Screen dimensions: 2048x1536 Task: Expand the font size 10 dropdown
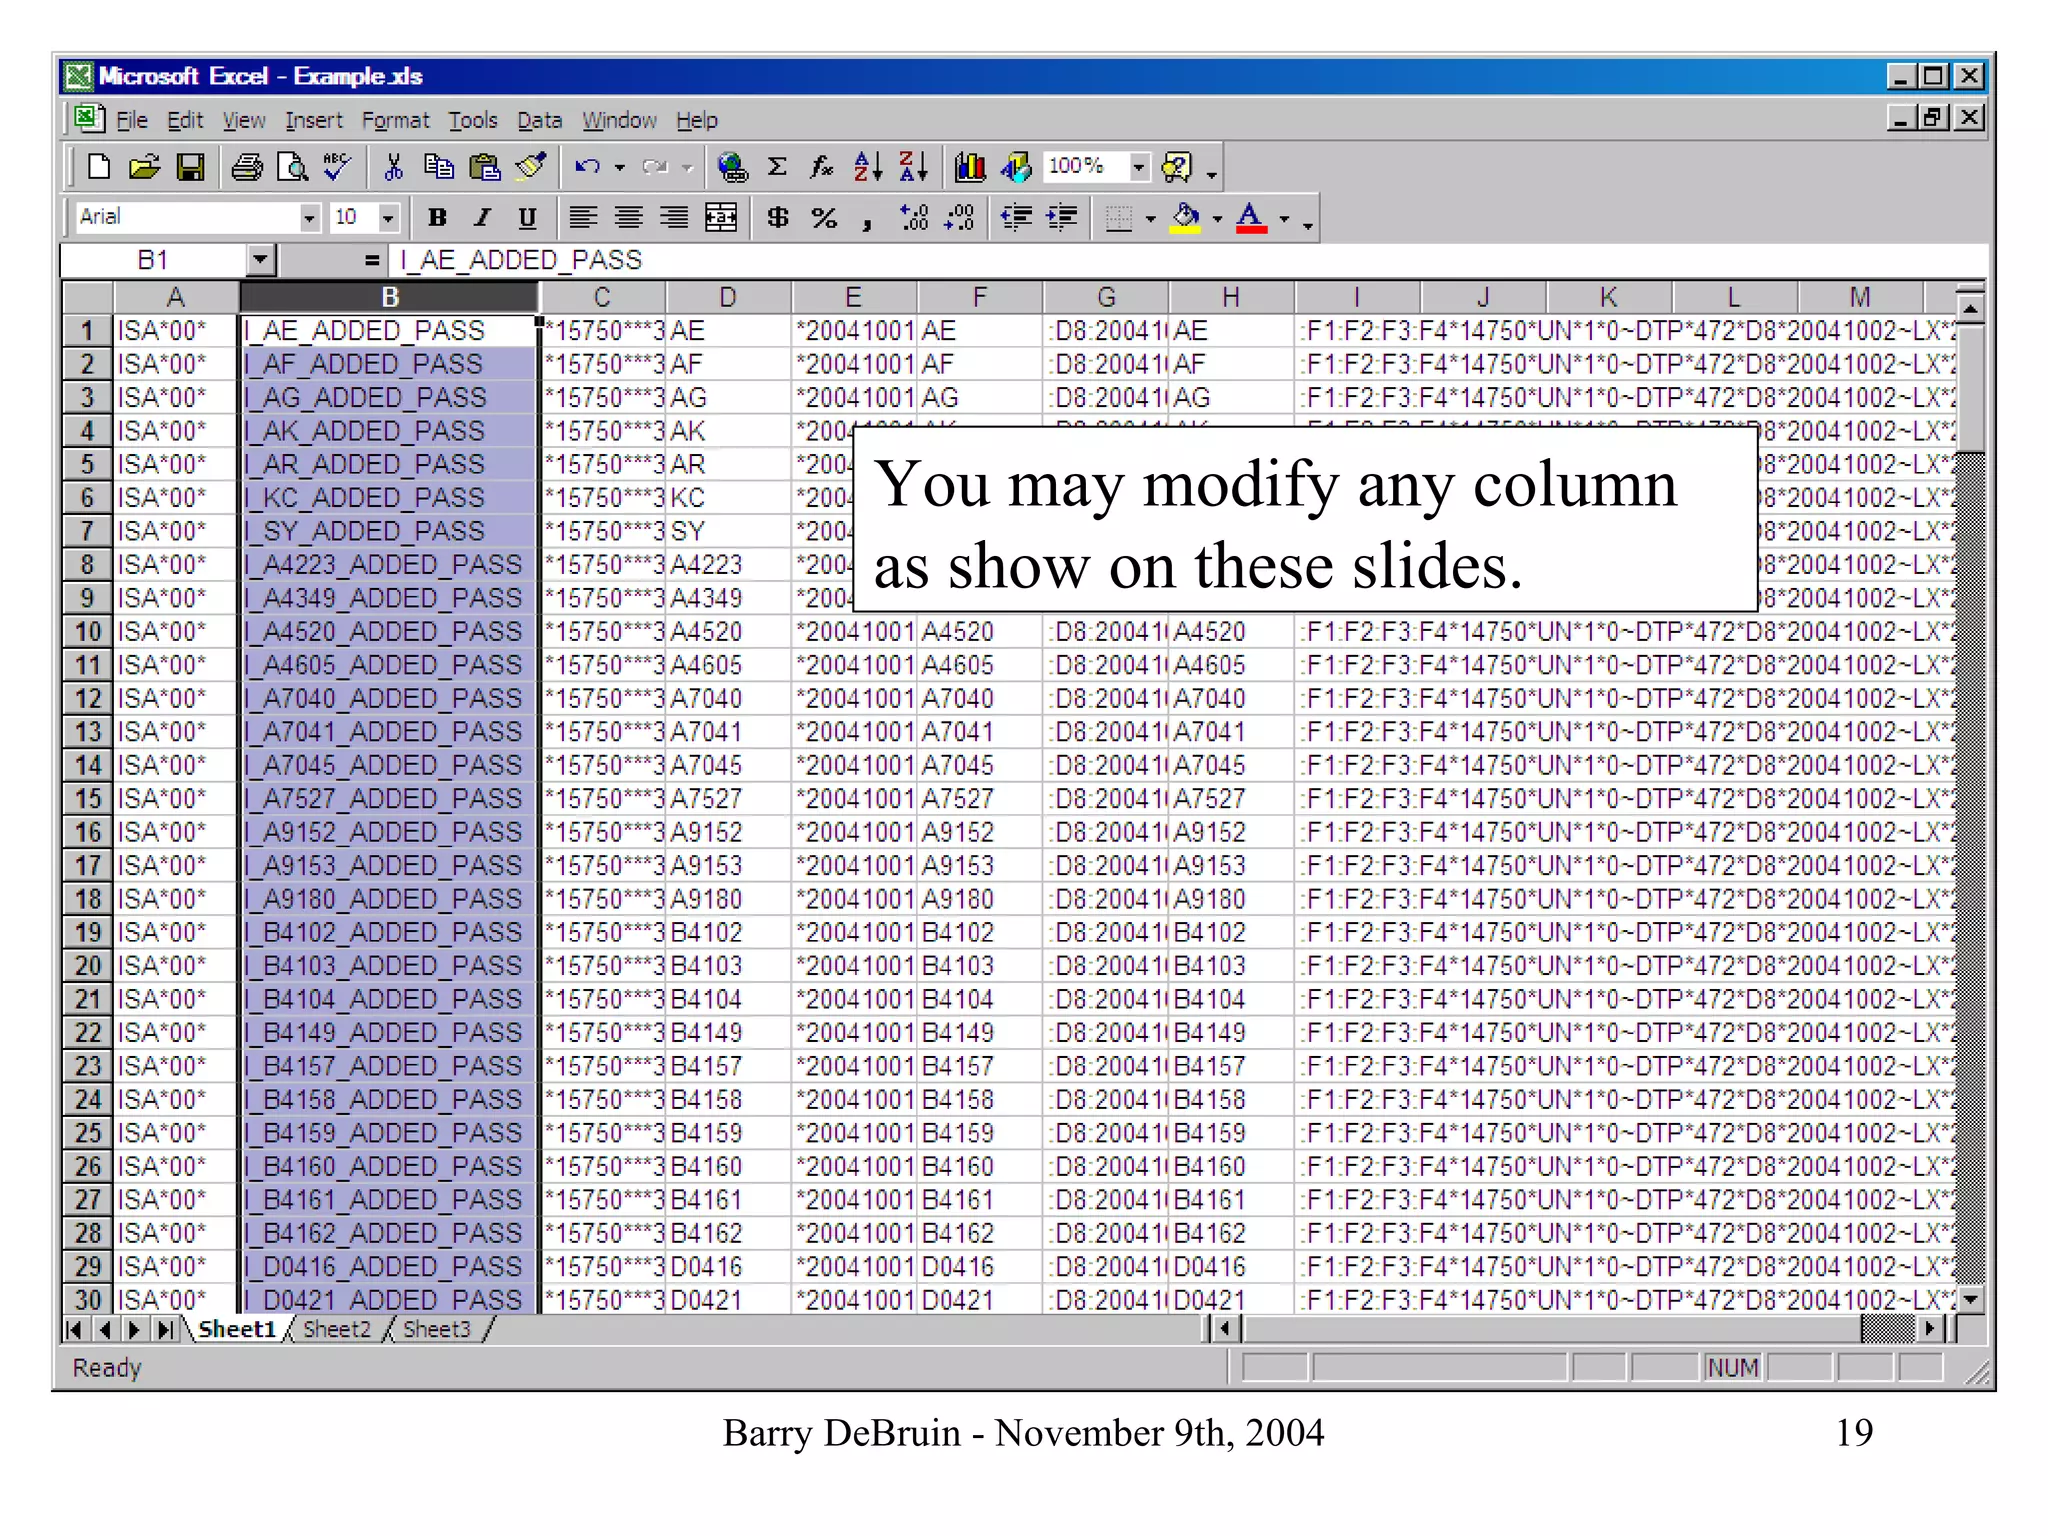pyautogui.click(x=389, y=217)
